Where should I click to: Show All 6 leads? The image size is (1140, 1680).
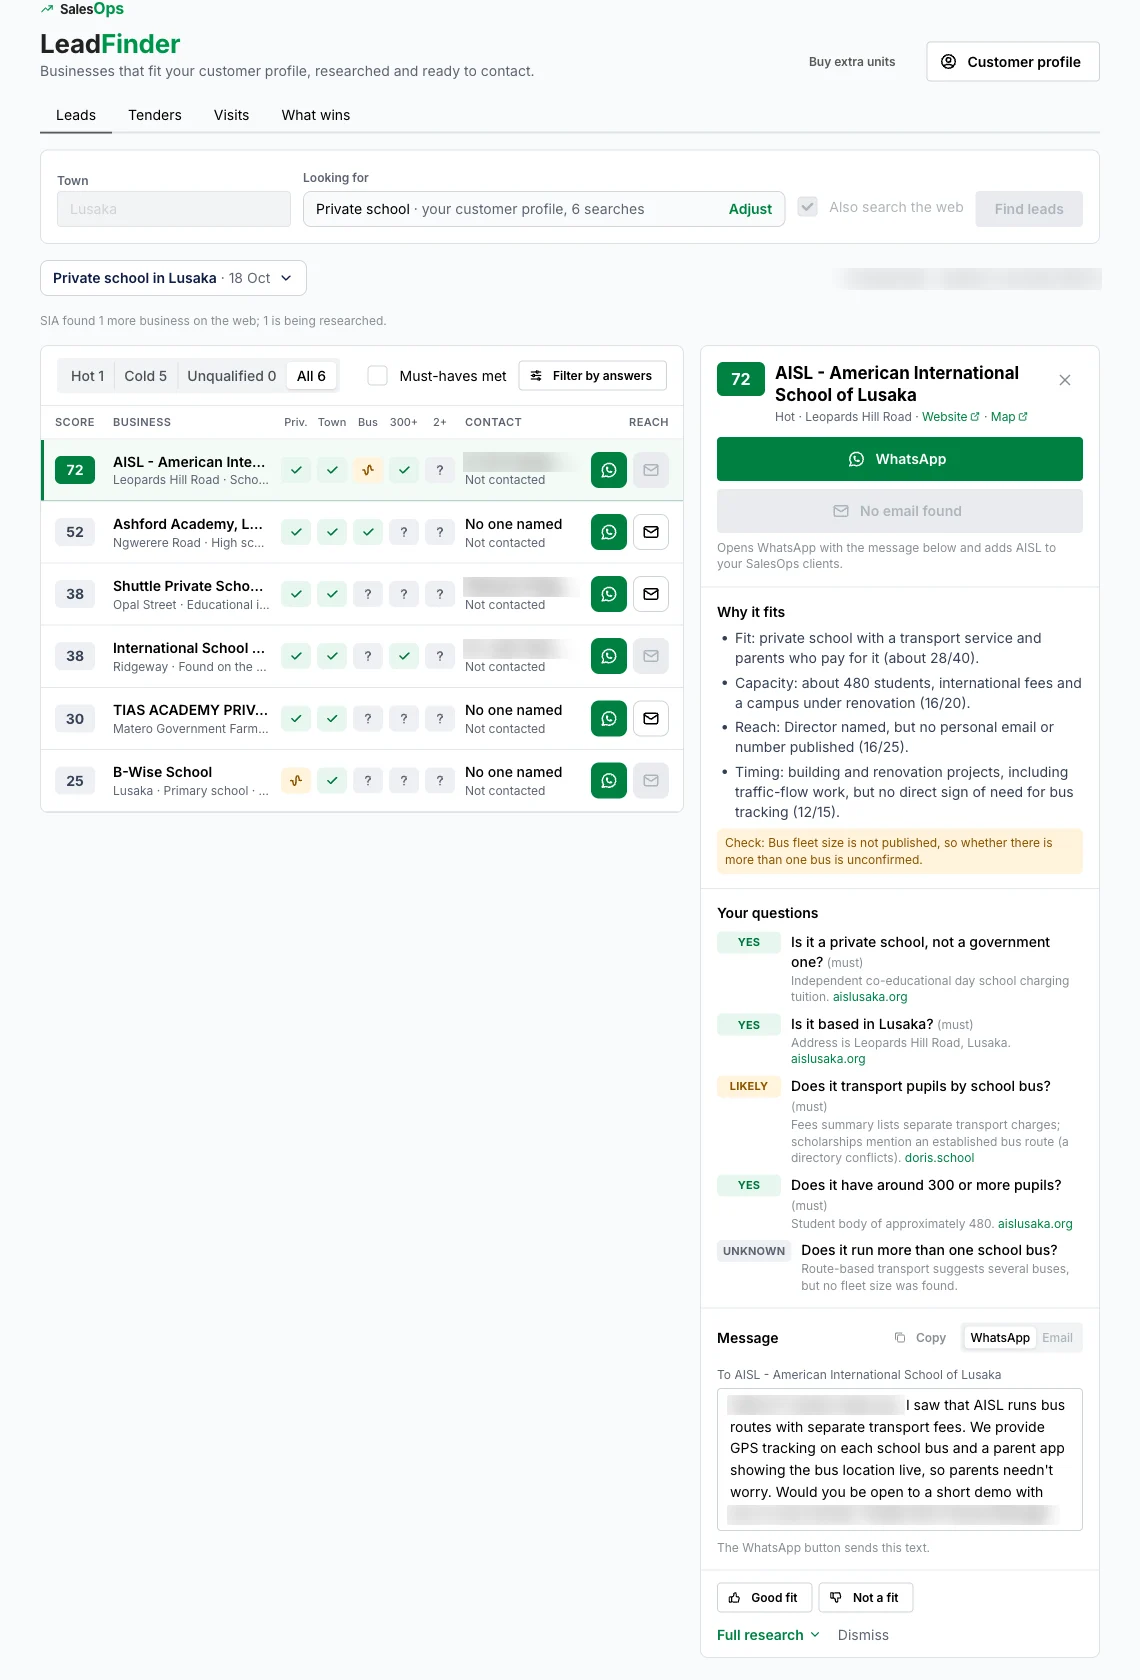pyautogui.click(x=311, y=376)
